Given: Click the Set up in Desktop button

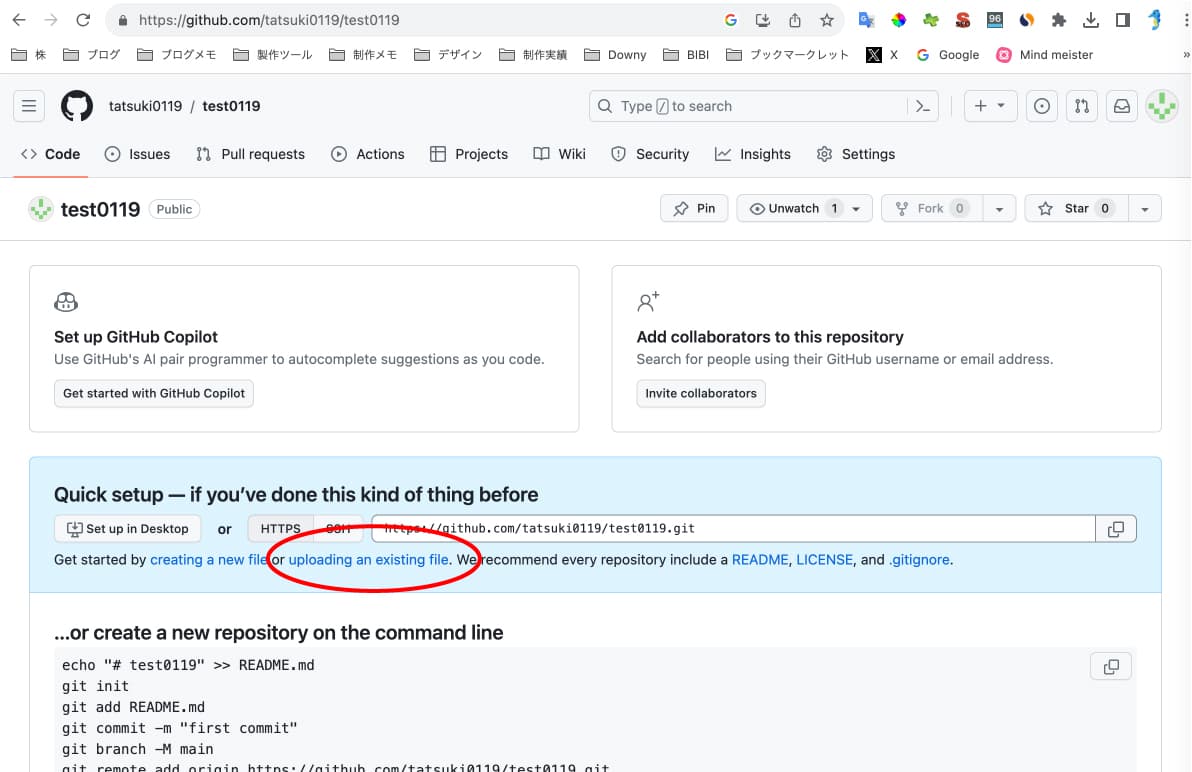Looking at the screenshot, I should [x=127, y=528].
